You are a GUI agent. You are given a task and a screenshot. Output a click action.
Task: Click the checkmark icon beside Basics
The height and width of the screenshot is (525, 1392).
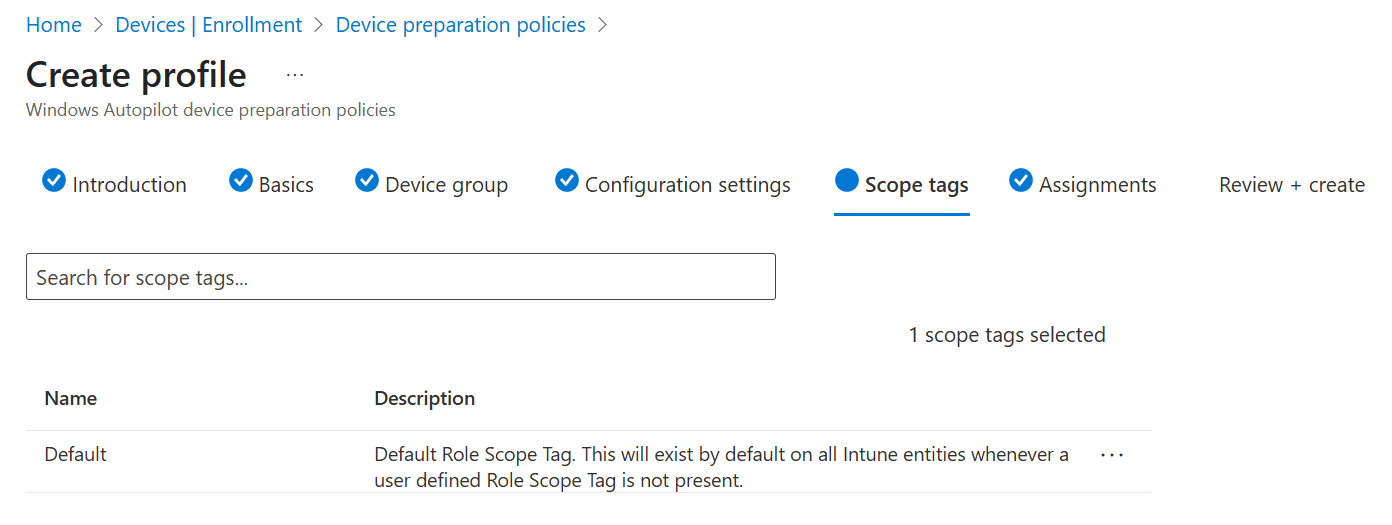tap(240, 181)
